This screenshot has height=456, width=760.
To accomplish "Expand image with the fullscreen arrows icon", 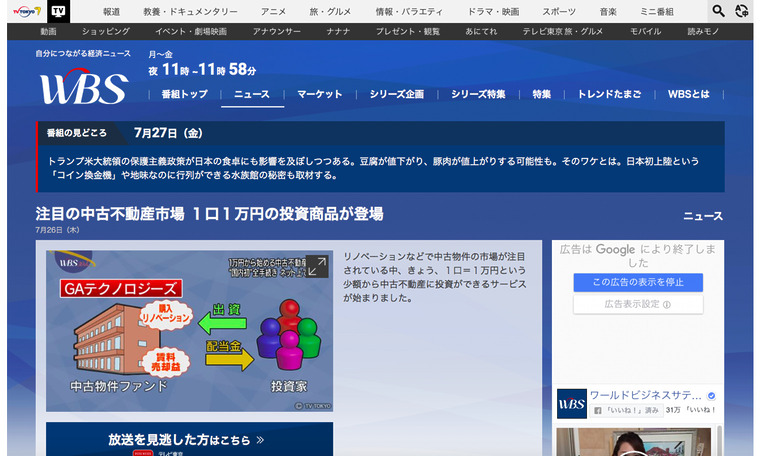I will point(316,266).
